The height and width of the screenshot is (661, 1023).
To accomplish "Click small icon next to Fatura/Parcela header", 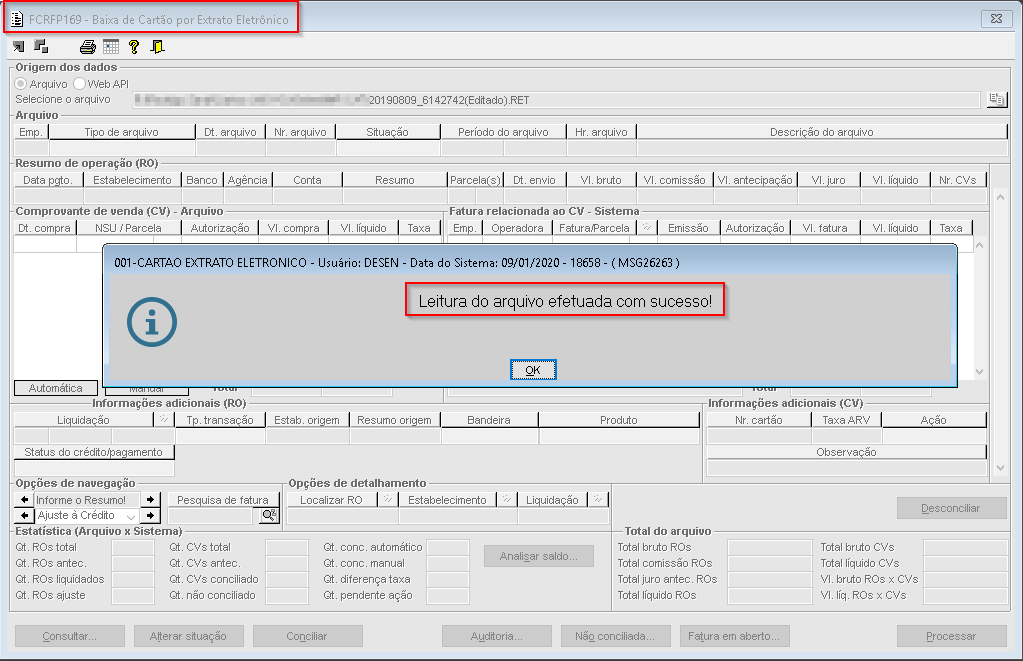I will tap(647, 227).
